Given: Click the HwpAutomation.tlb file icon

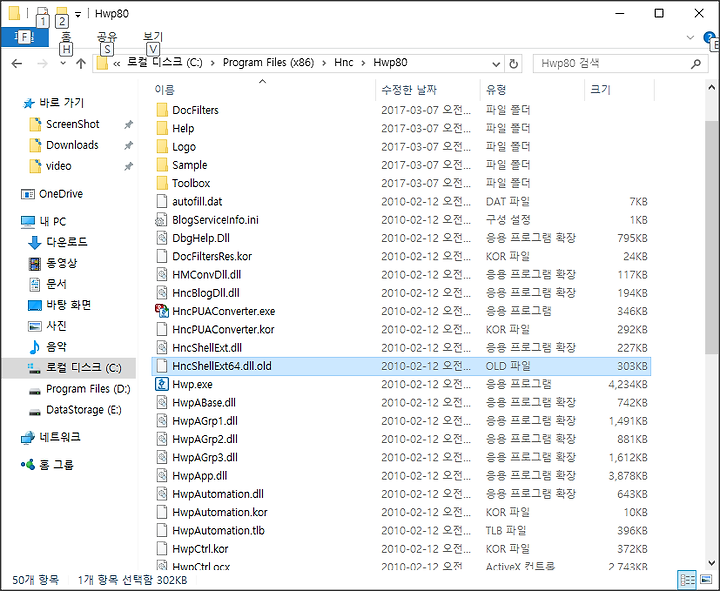Looking at the screenshot, I should click(161, 530).
